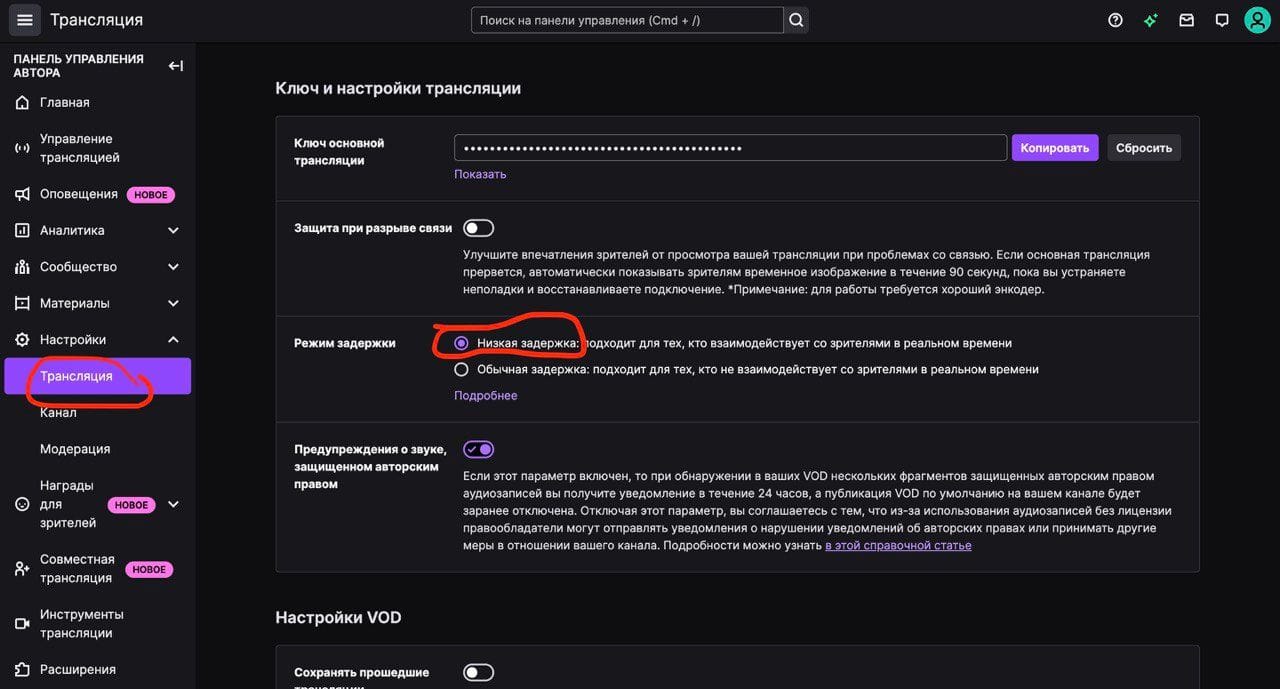Expand the Аналитика sidebar section
1280x689 pixels.
tap(173, 230)
